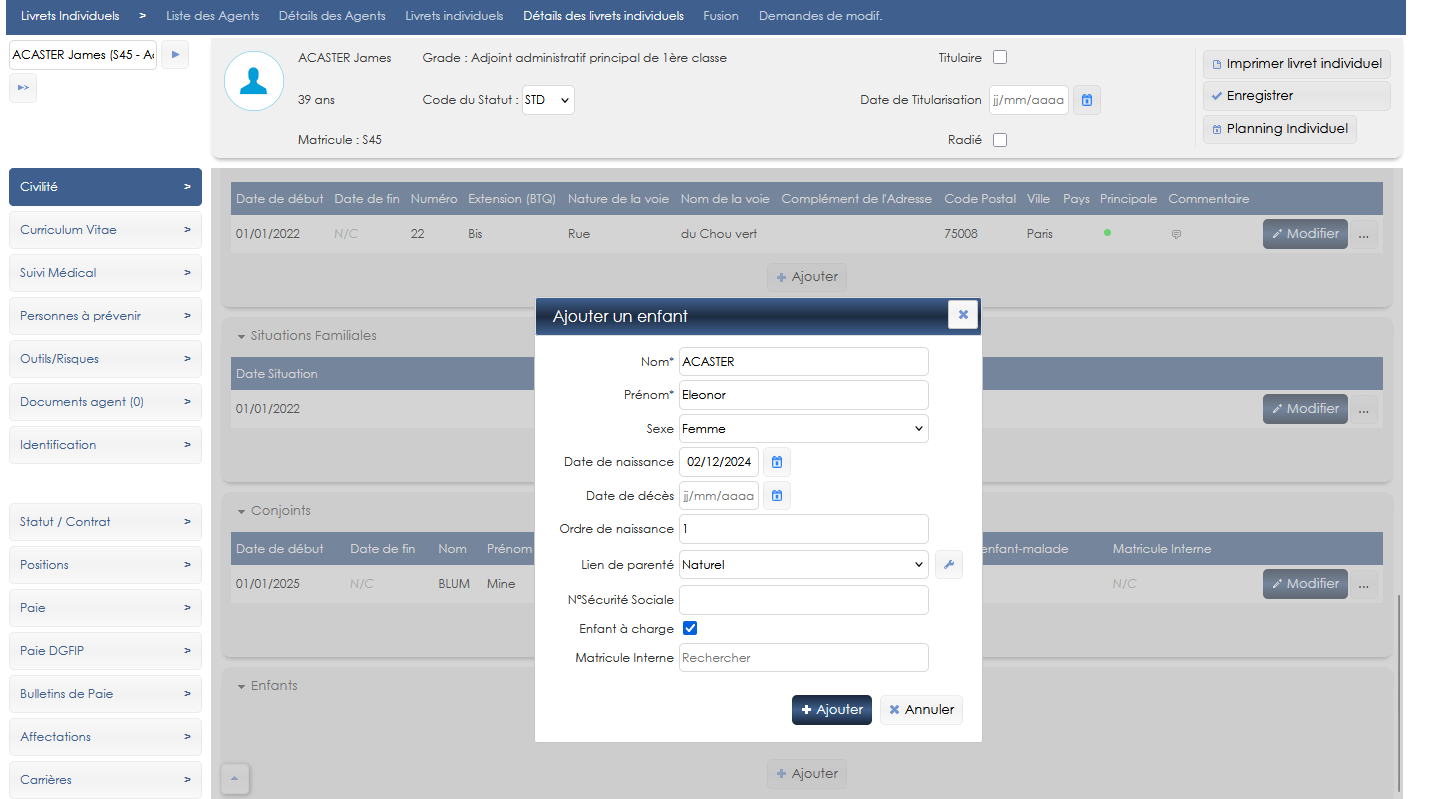The width and height of the screenshot is (1429, 799).
Task: Uncheck the Enfant à charge checkbox
Action: 689,629
